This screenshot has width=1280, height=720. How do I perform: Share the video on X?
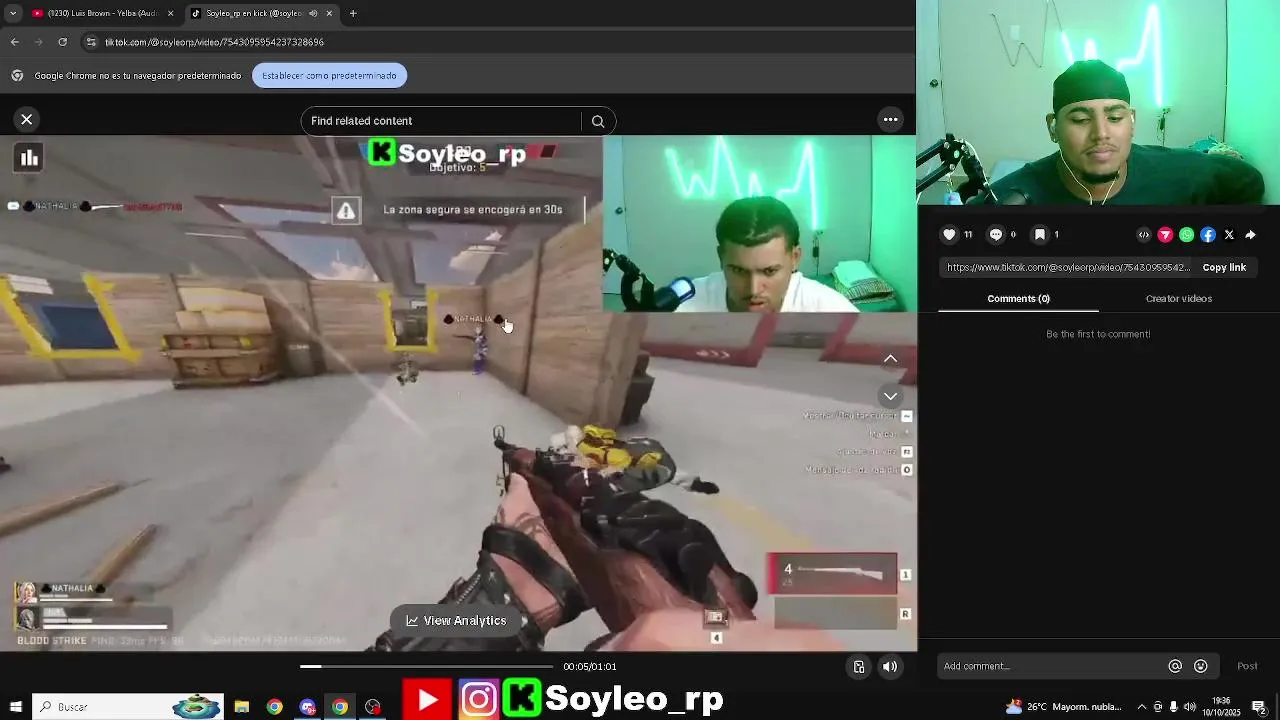tap(1229, 235)
